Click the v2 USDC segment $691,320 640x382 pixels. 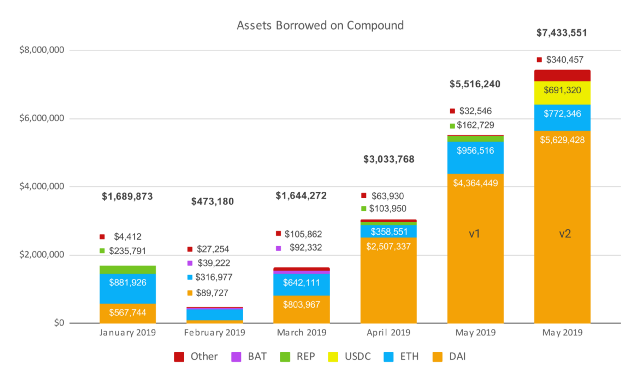pyautogui.click(x=562, y=93)
